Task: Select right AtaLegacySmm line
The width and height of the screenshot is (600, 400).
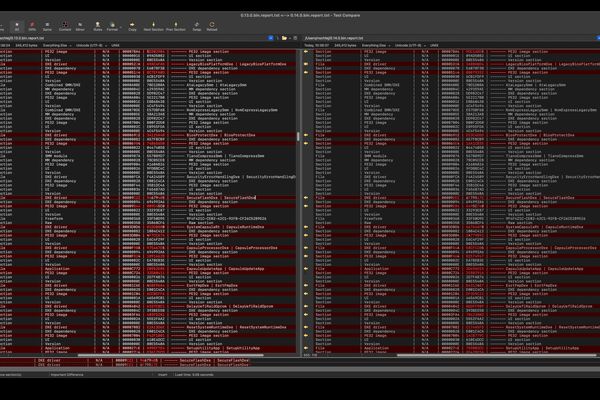Action: click(457, 85)
